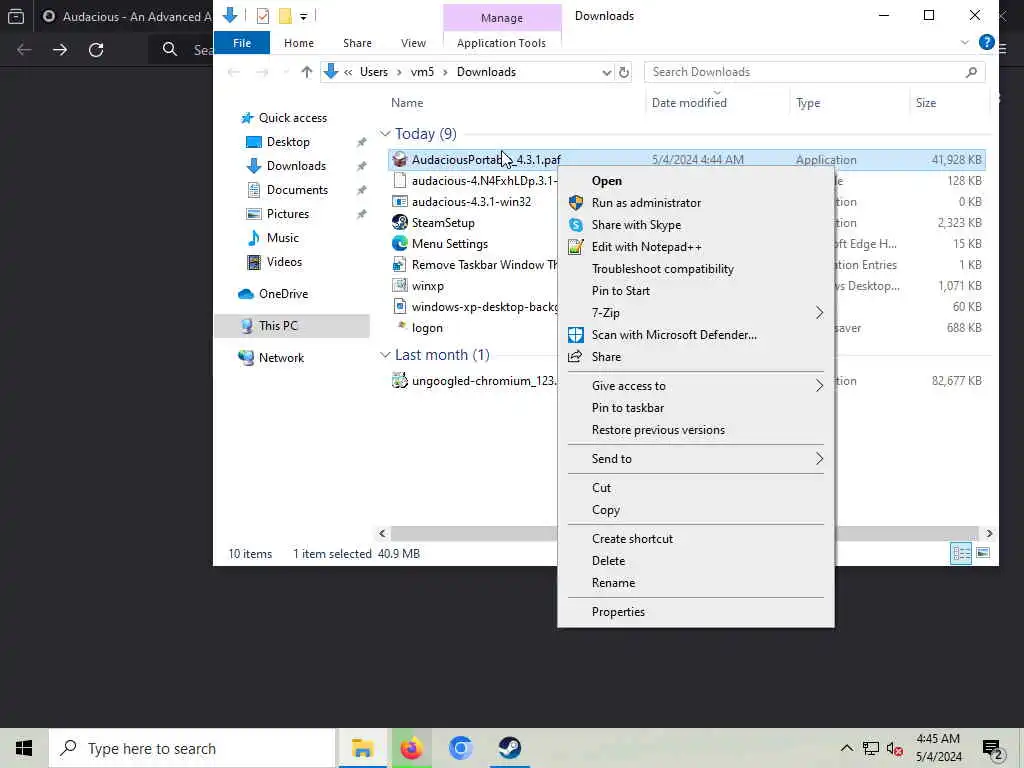This screenshot has height=768, width=1024.
Task: Click the Type here to search box
Action: [192, 748]
